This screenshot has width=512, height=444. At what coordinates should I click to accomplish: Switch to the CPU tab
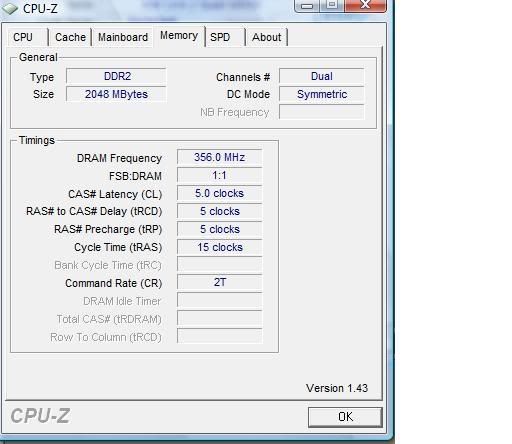pyautogui.click(x=28, y=37)
